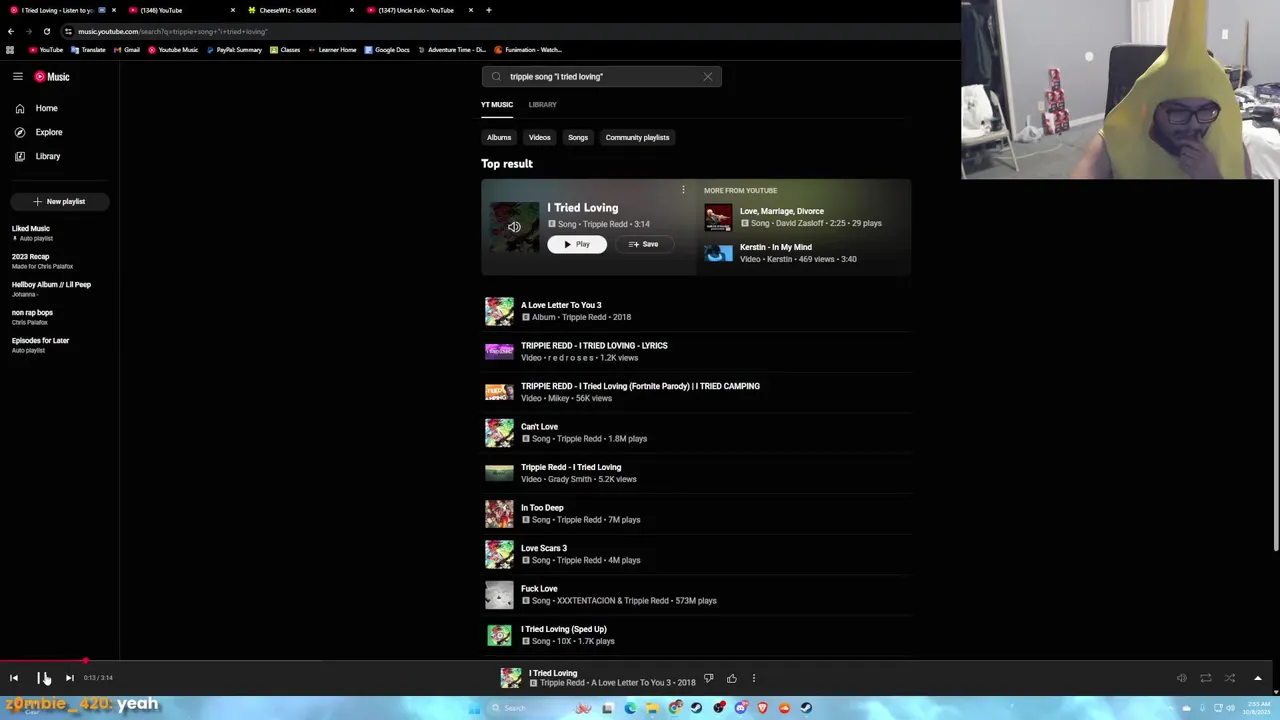The height and width of the screenshot is (720, 1280).
Task: Open Funimation bookmark
Action: pos(528,49)
